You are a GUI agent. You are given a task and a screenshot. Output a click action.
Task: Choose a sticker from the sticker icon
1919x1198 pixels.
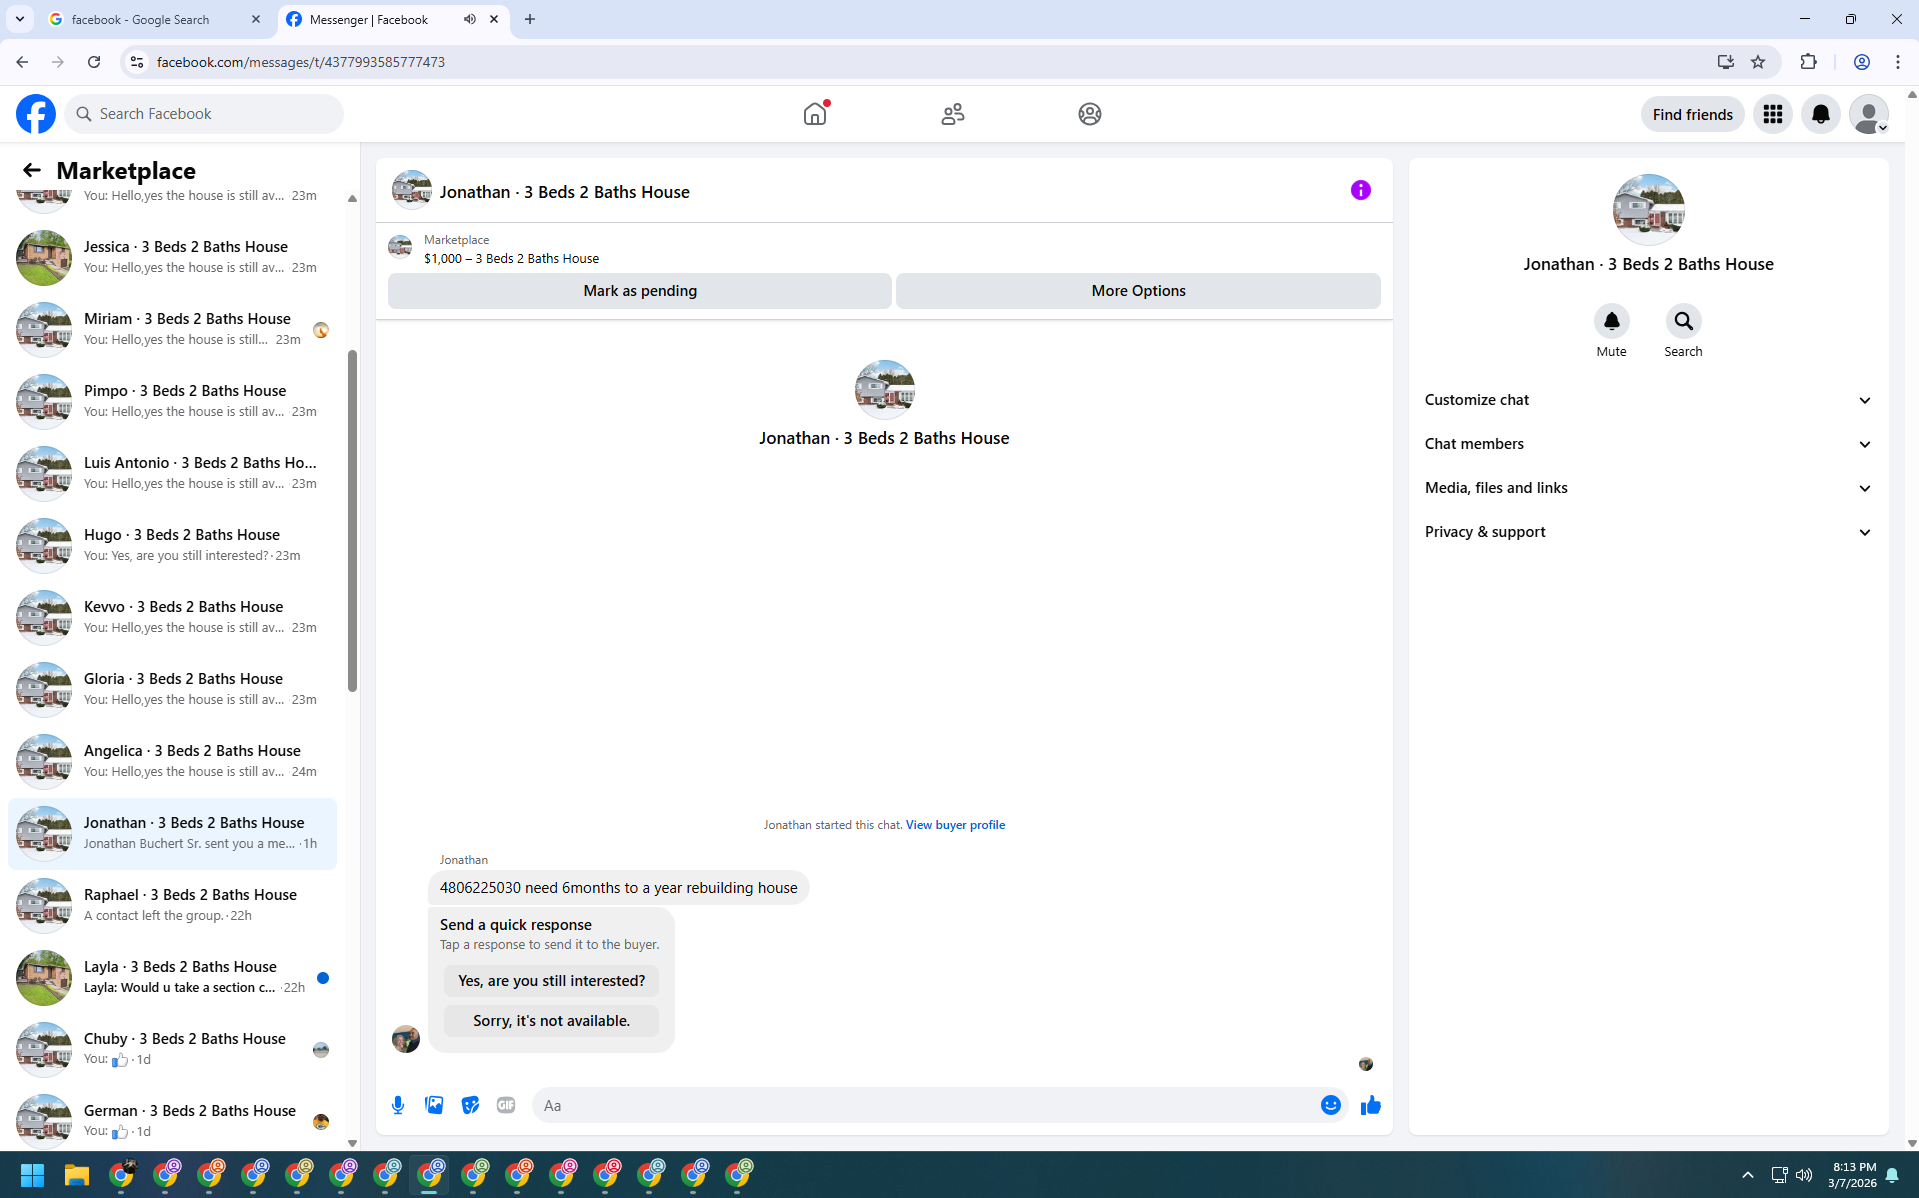(x=470, y=1105)
